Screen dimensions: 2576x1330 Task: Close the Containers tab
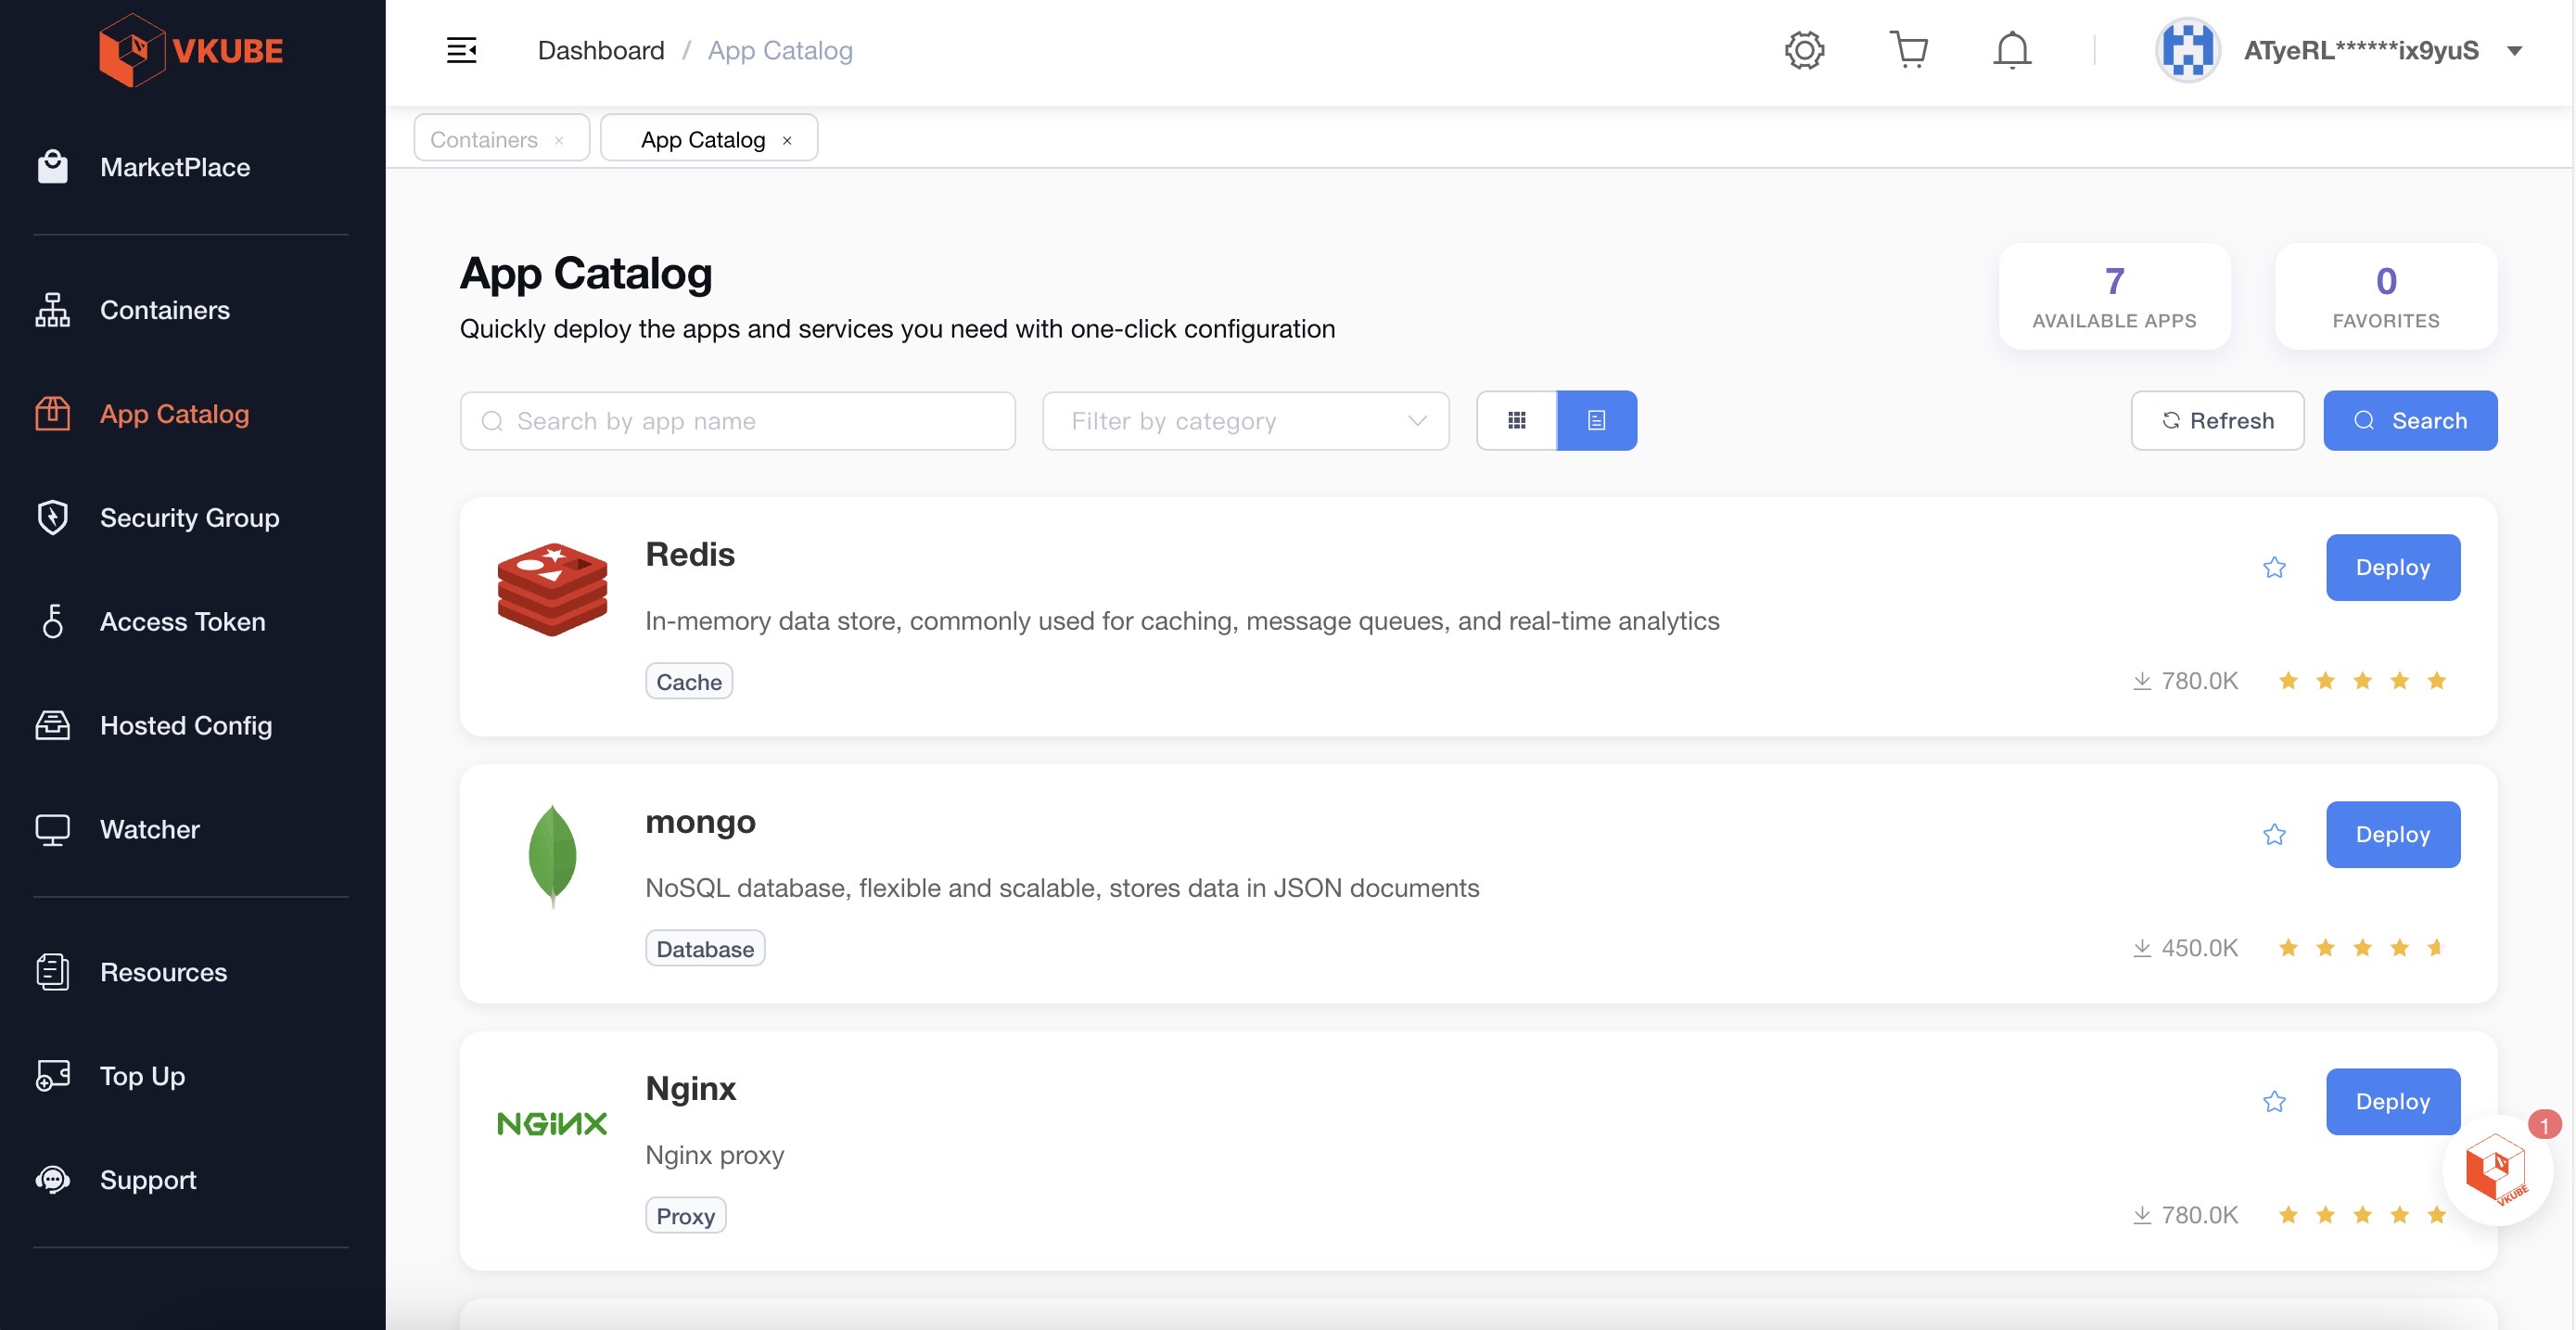[x=560, y=138]
